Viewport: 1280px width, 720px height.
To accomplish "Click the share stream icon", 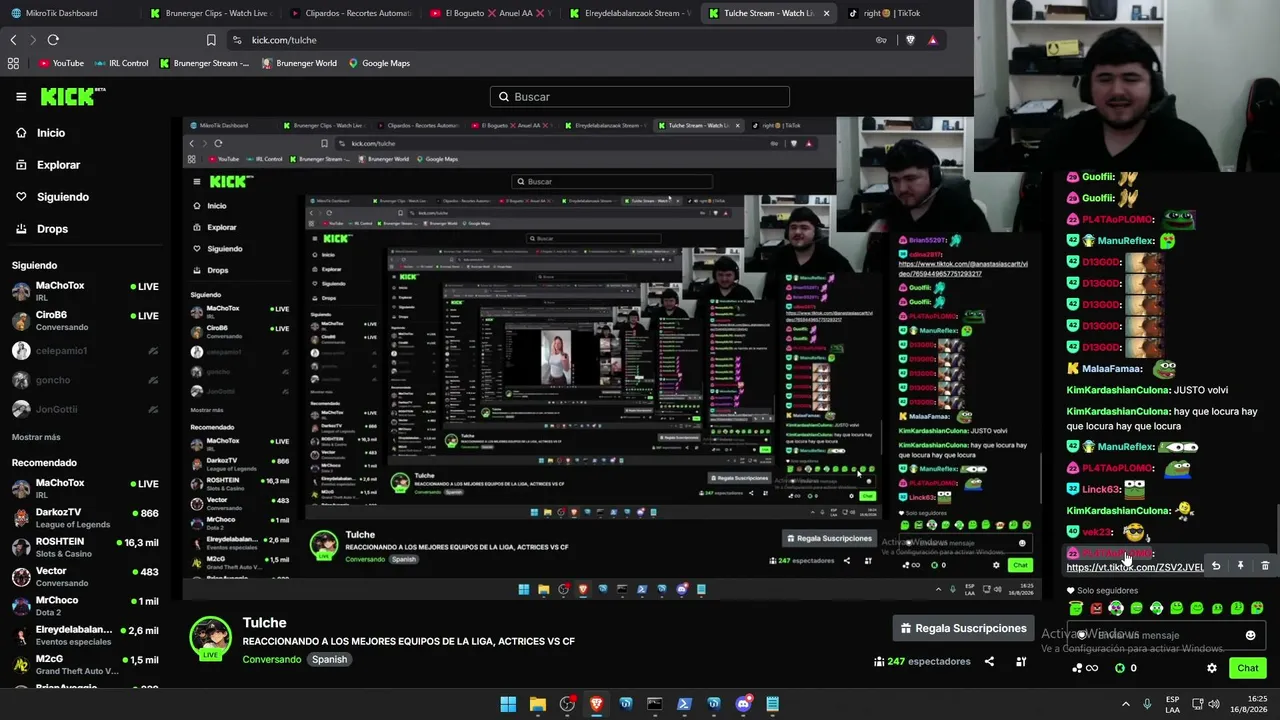I will click(x=989, y=661).
